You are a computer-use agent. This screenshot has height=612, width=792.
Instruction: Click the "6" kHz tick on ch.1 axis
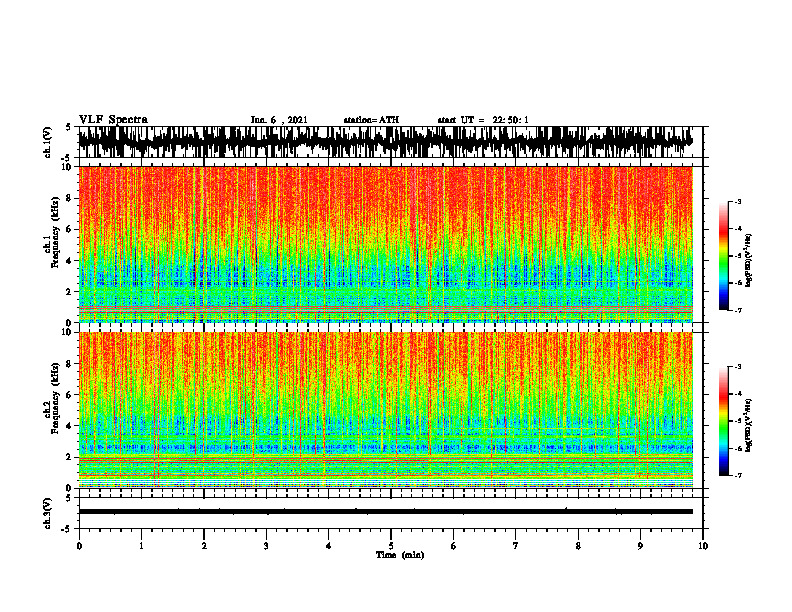click(x=69, y=229)
